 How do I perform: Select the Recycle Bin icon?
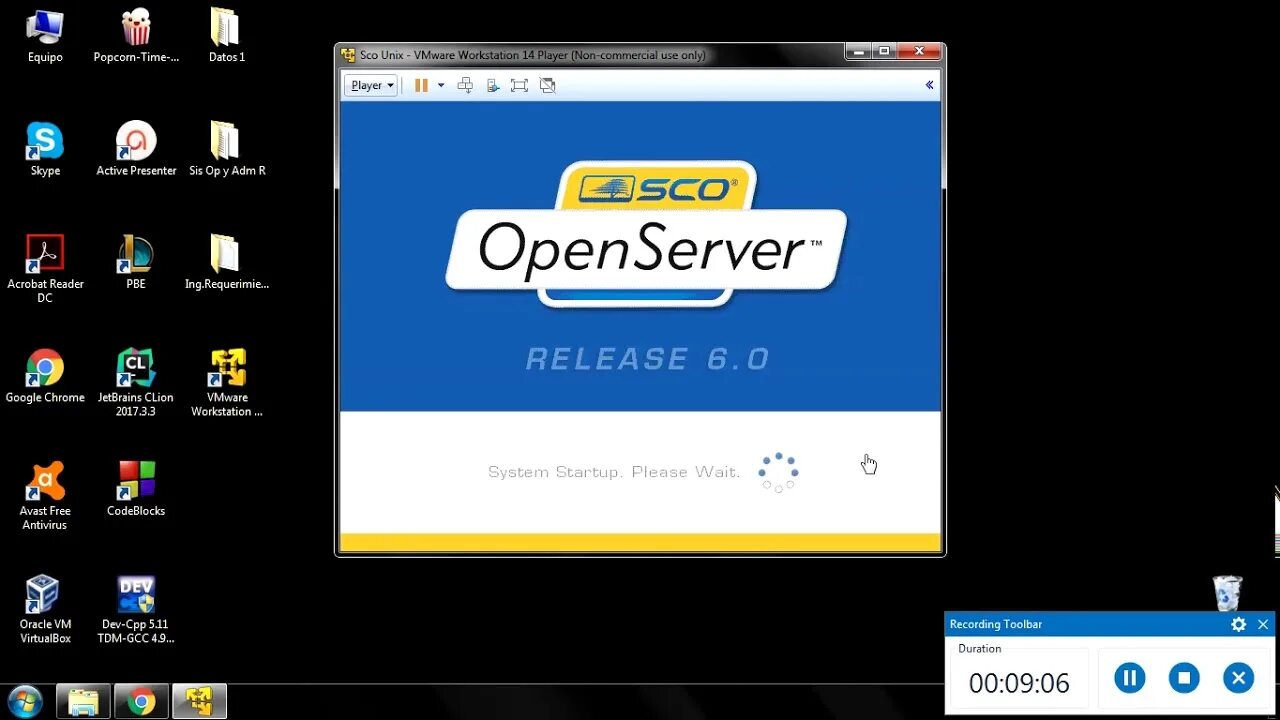[1227, 593]
